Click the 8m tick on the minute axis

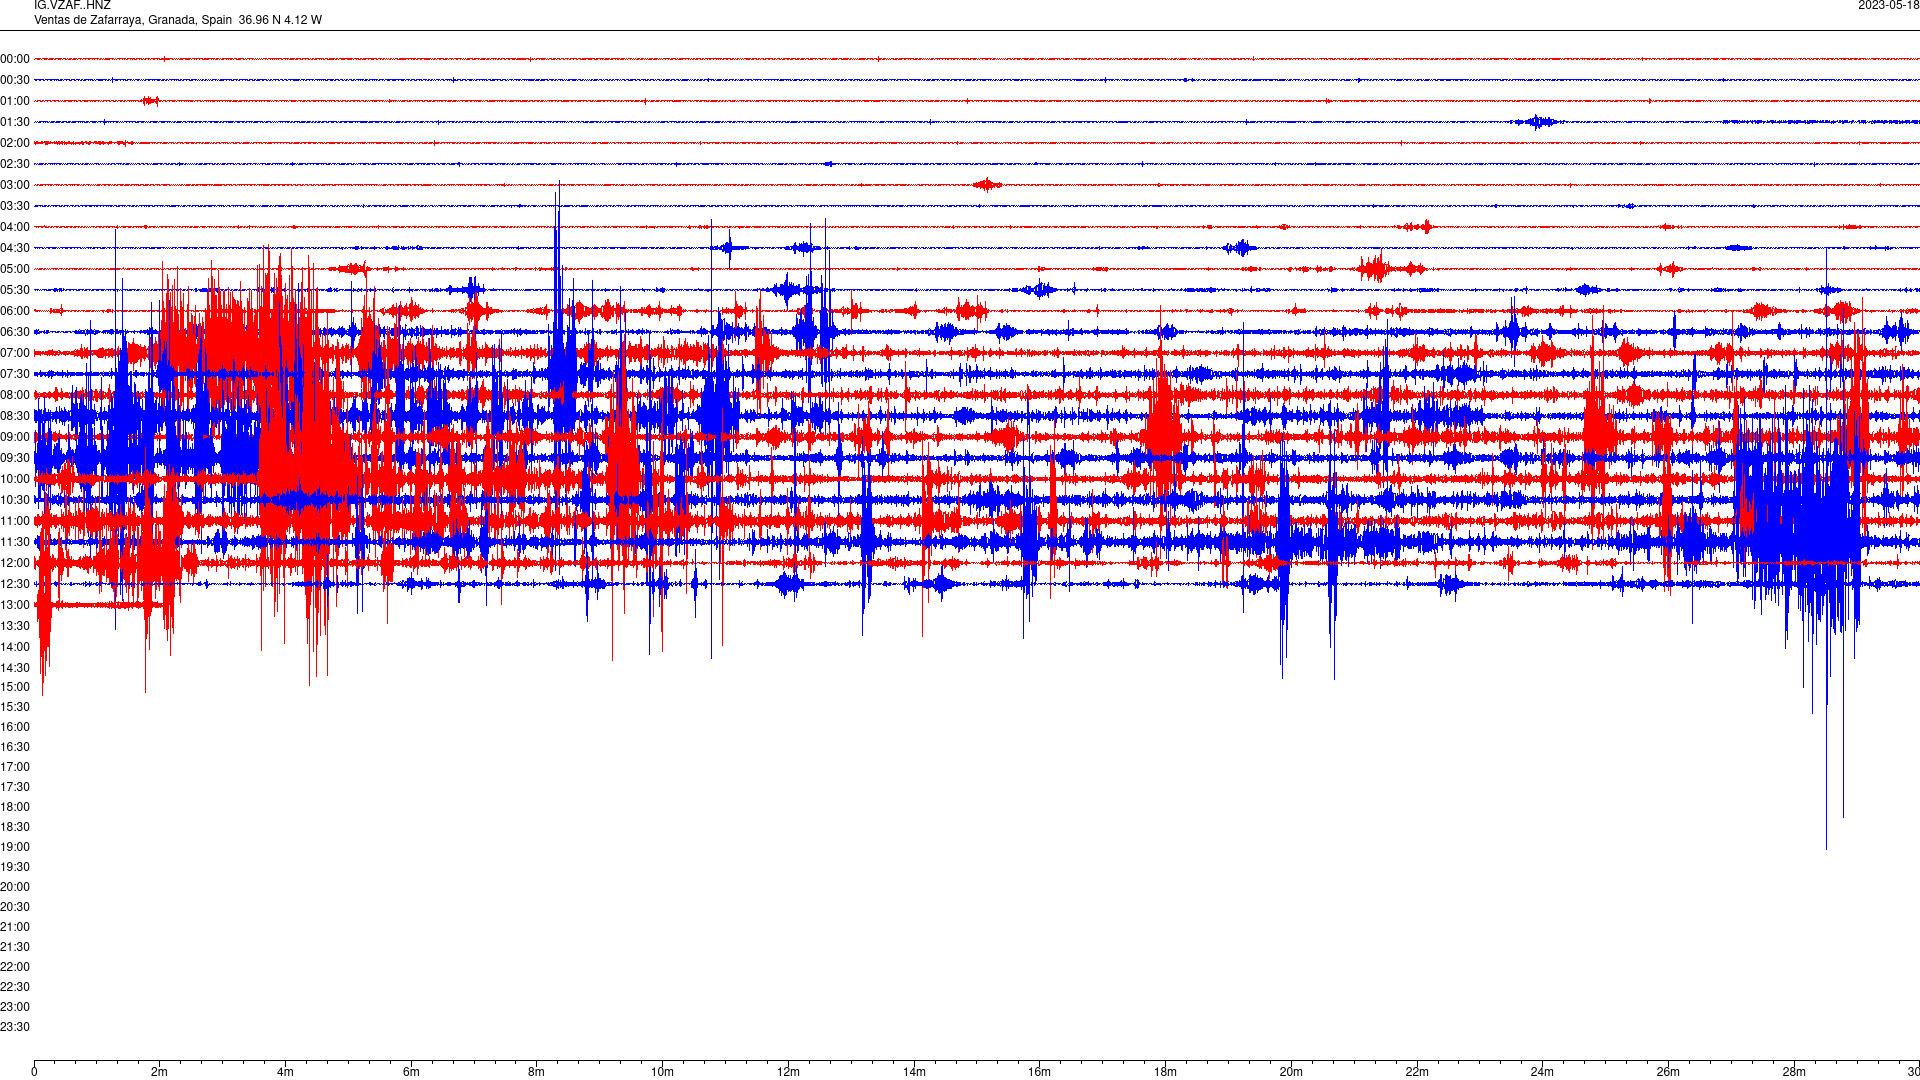(536, 1072)
